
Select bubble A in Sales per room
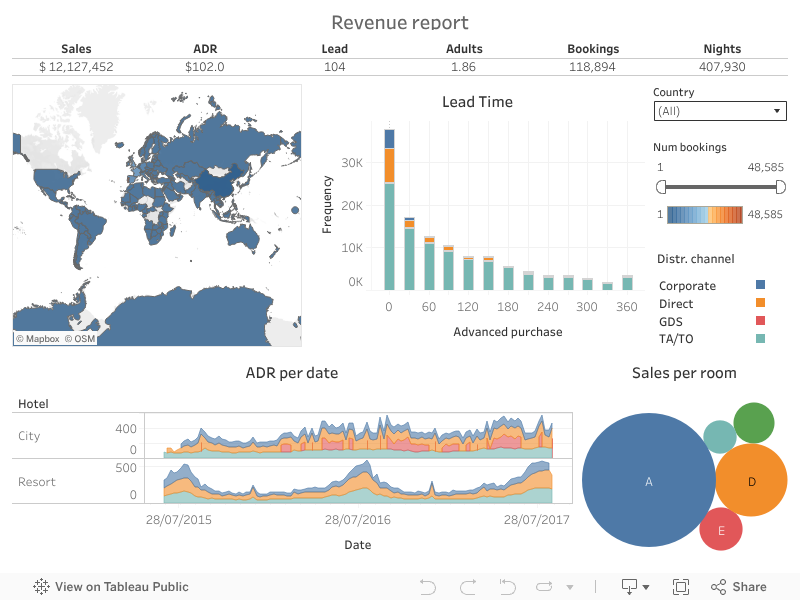point(648,480)
